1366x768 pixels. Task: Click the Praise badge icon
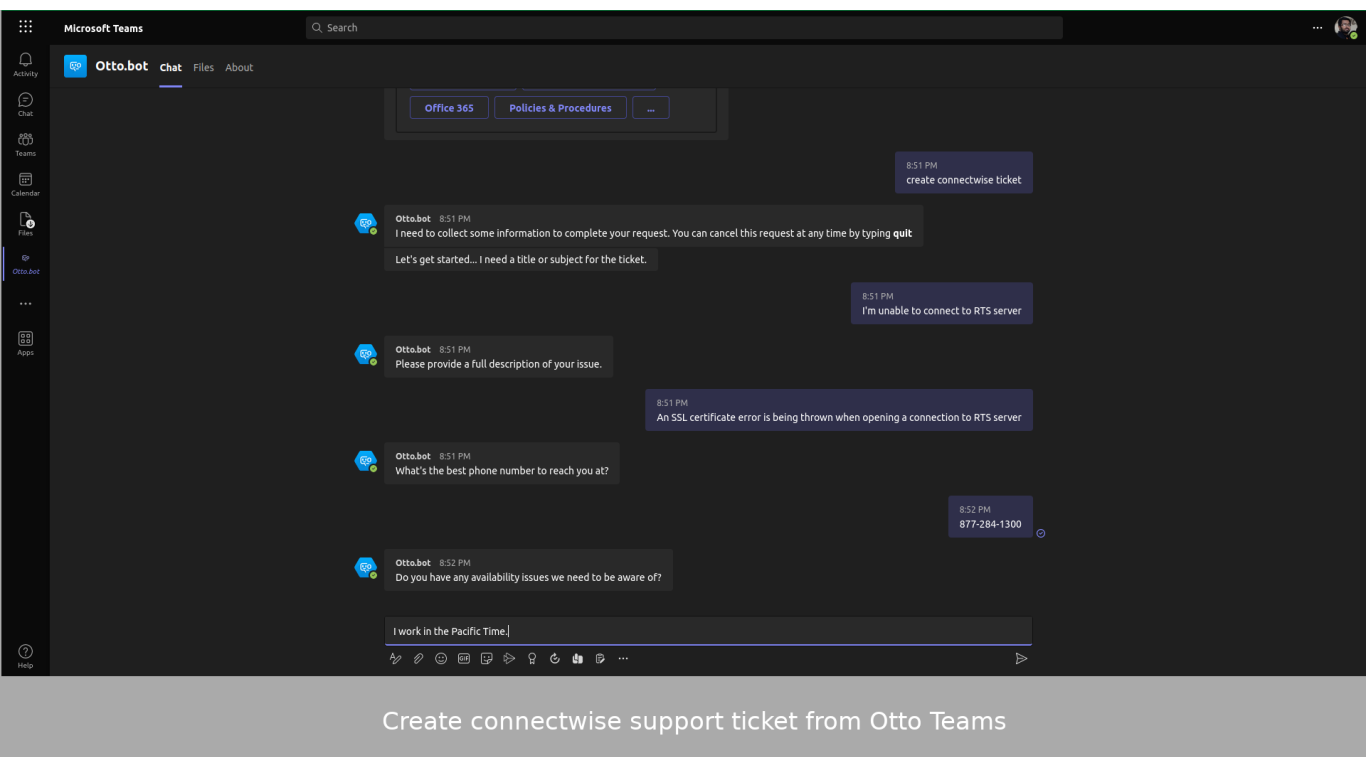[x=532, y=658]
